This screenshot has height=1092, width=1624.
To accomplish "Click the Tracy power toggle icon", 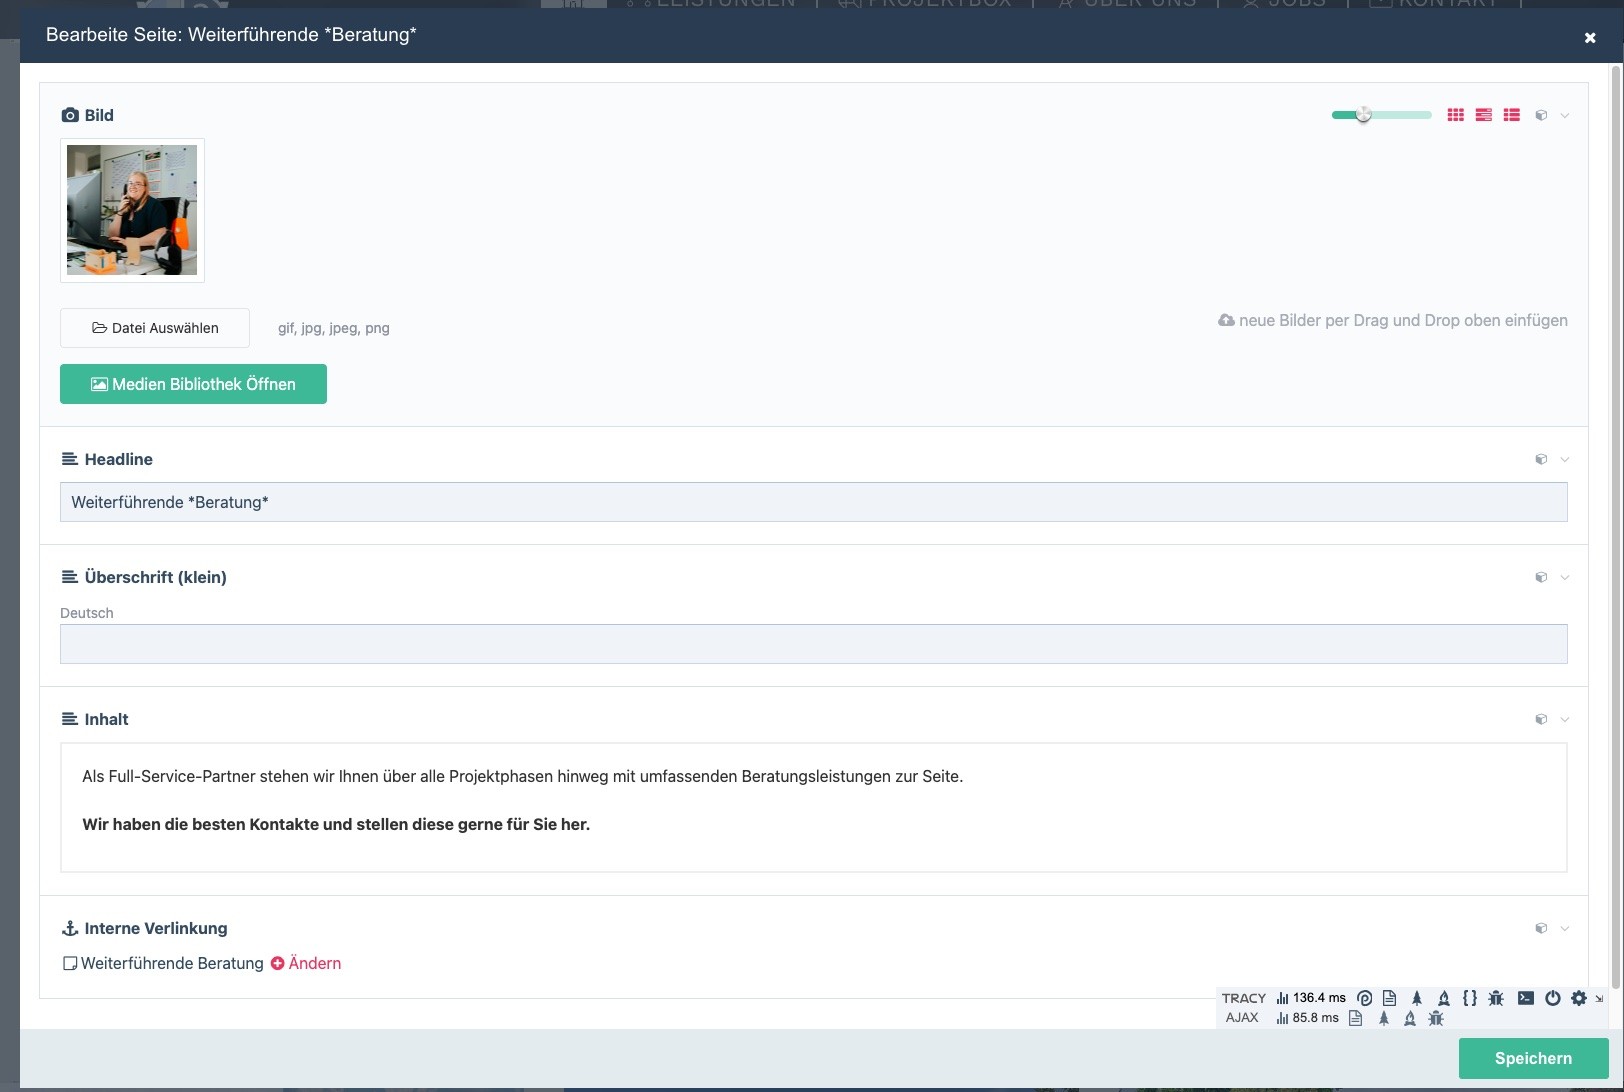I will tap(1552, 998).
